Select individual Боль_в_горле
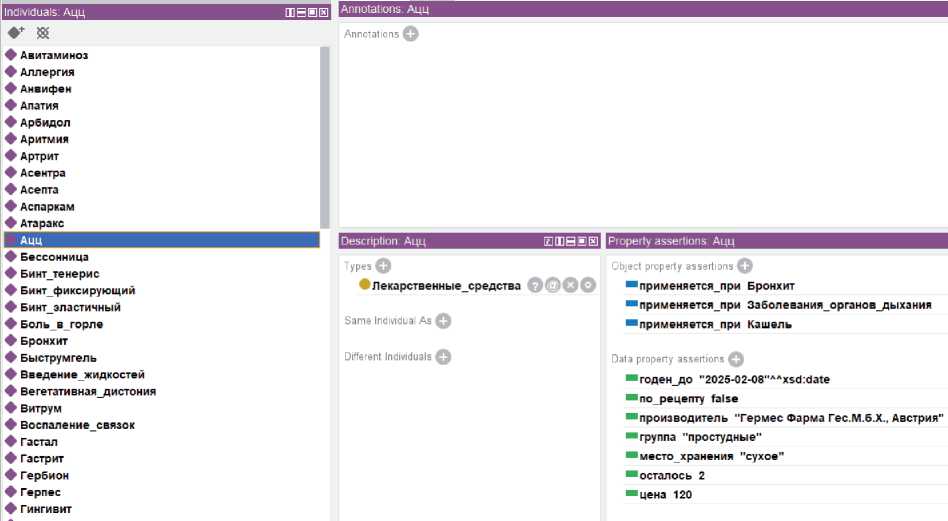948x521 pixels. [x=62, y=324]
